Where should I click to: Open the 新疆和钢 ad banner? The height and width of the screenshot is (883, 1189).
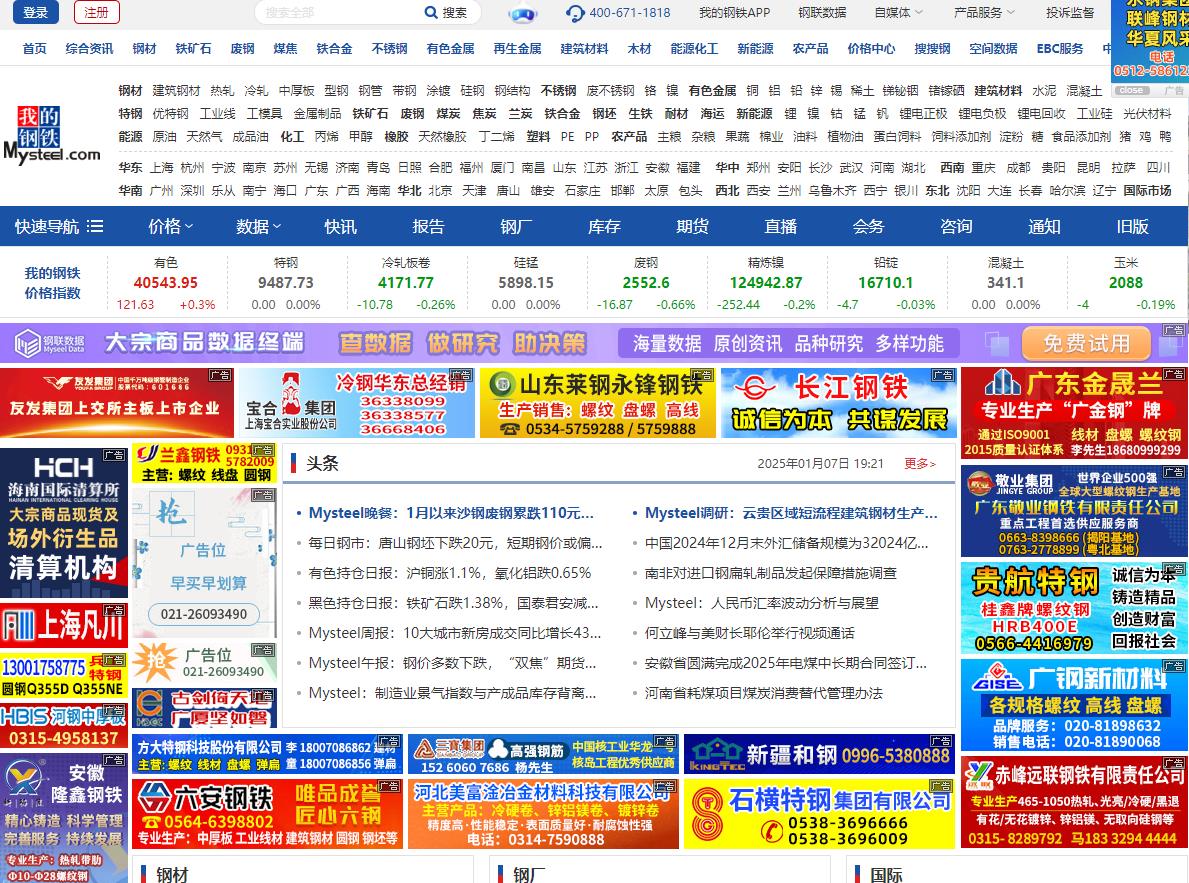(819, 754)
